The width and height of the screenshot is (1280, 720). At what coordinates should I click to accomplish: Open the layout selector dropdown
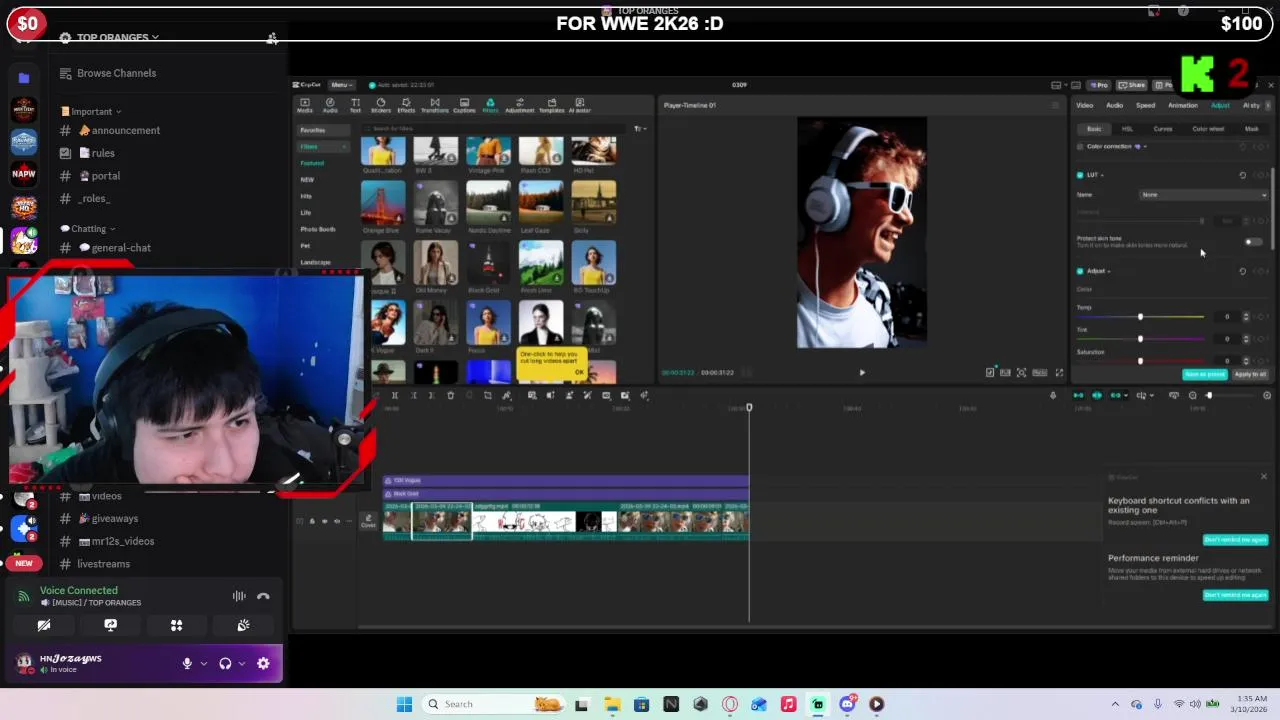[1057, 85]
